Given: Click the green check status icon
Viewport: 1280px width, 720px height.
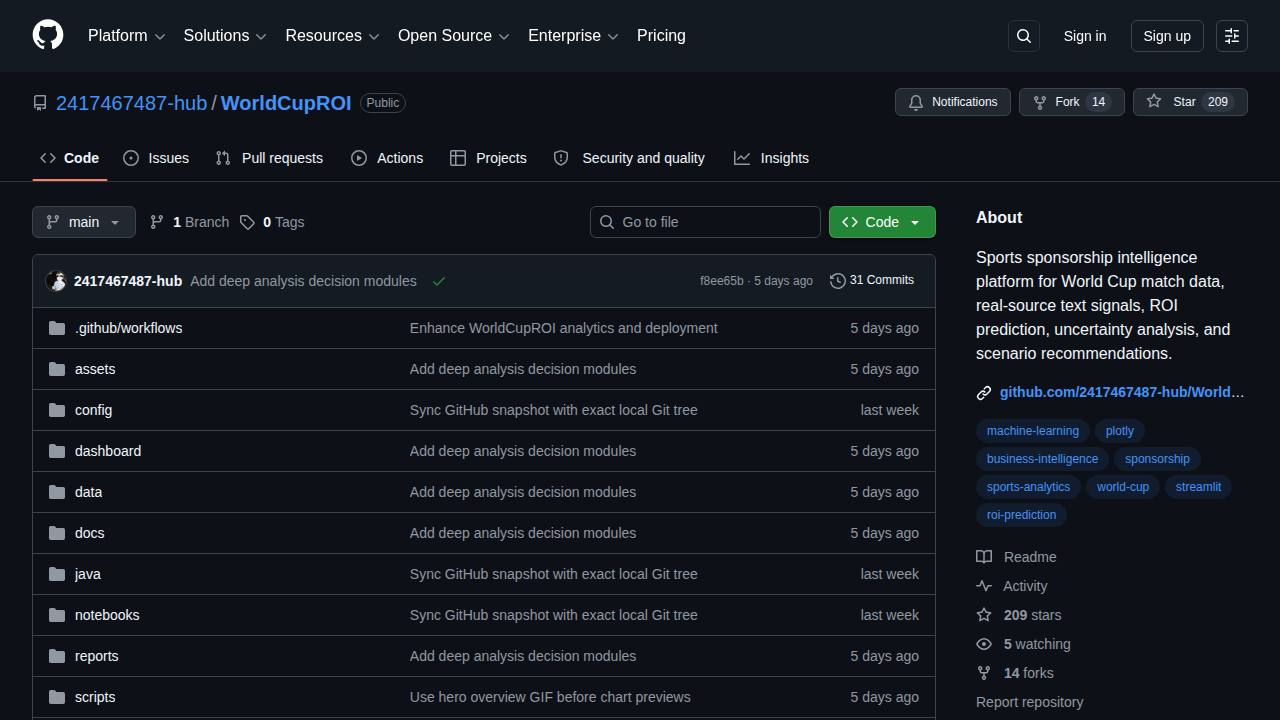Looking at the screenshot, I should [x=438, y=281].
